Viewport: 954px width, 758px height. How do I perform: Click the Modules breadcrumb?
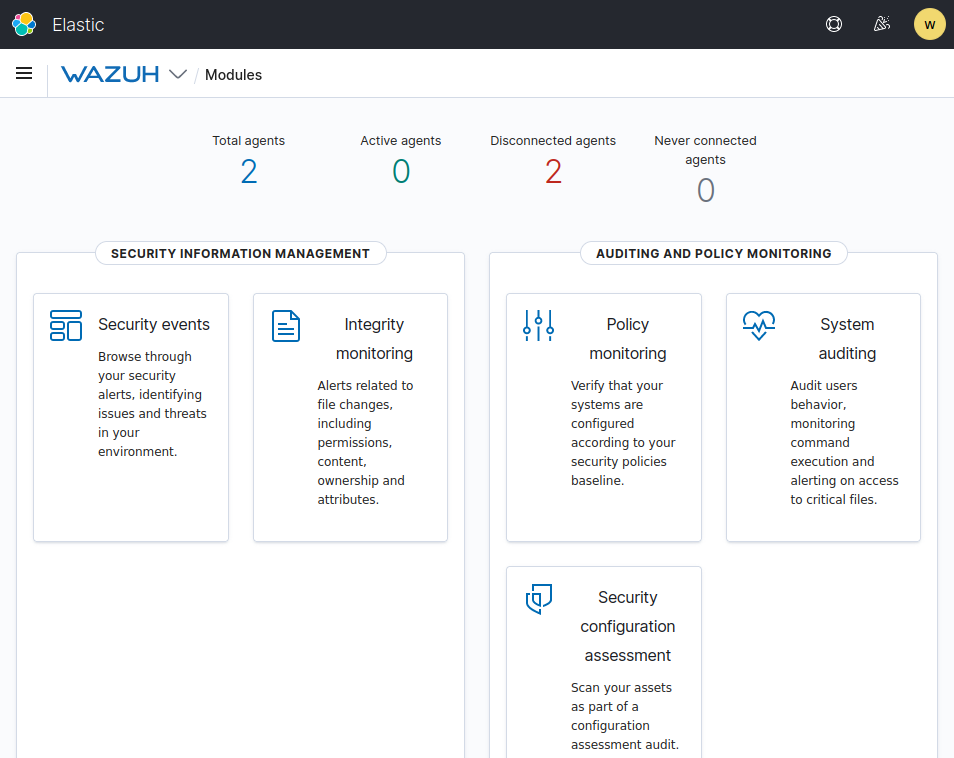coord(233,74)
